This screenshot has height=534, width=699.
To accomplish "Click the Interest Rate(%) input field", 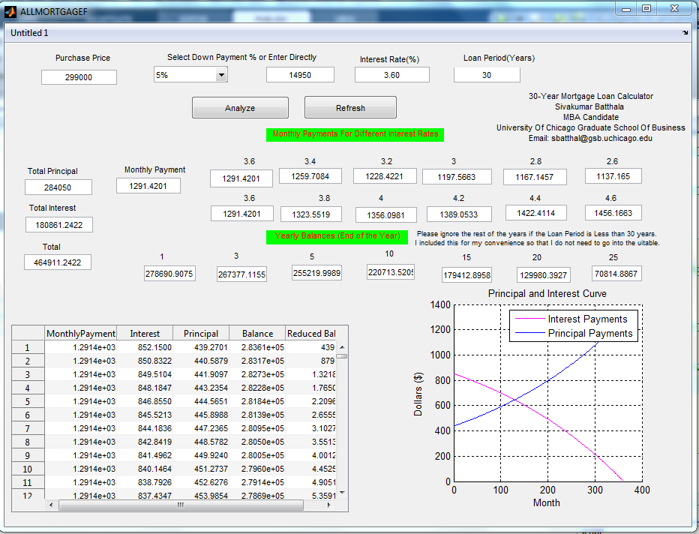I will click(392, 75).
